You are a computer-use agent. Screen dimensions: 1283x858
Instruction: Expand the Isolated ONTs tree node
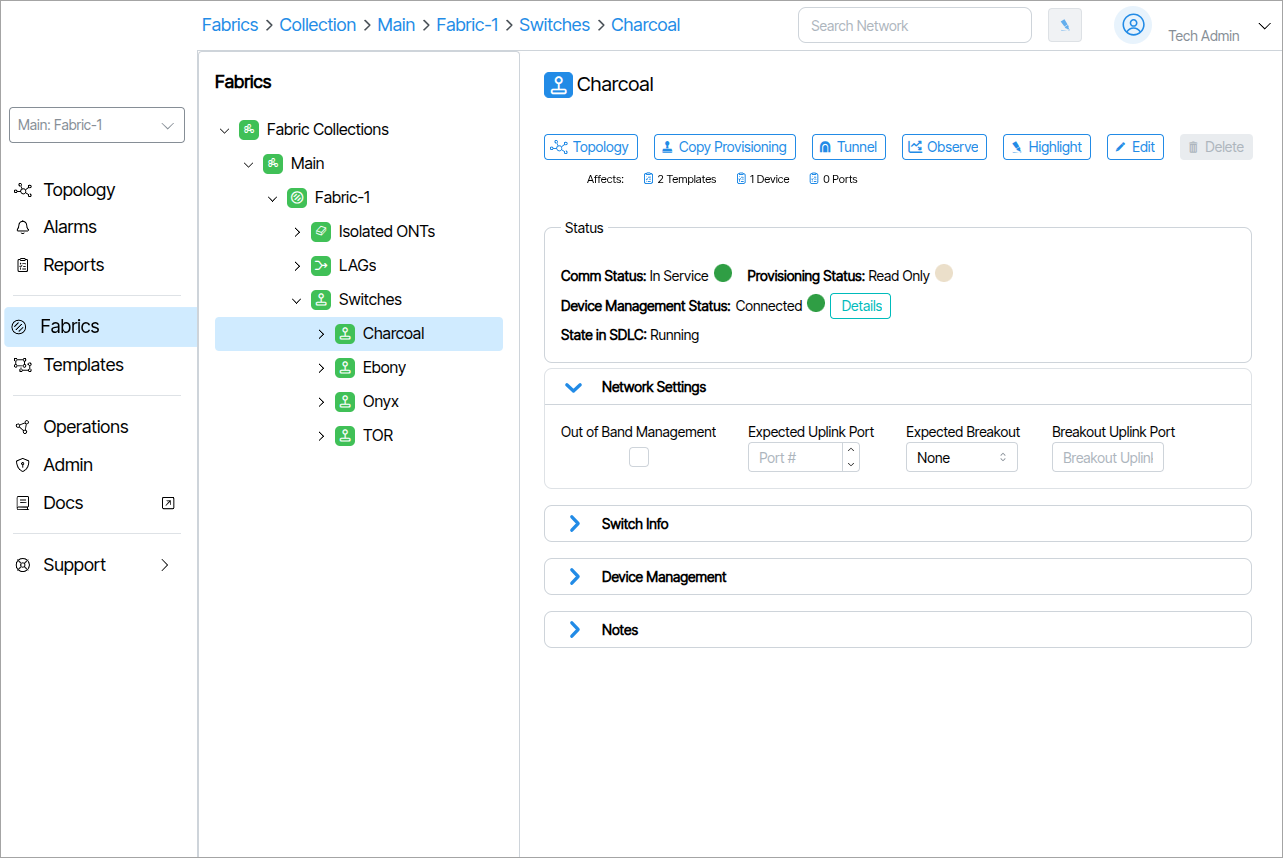[297, 232]
